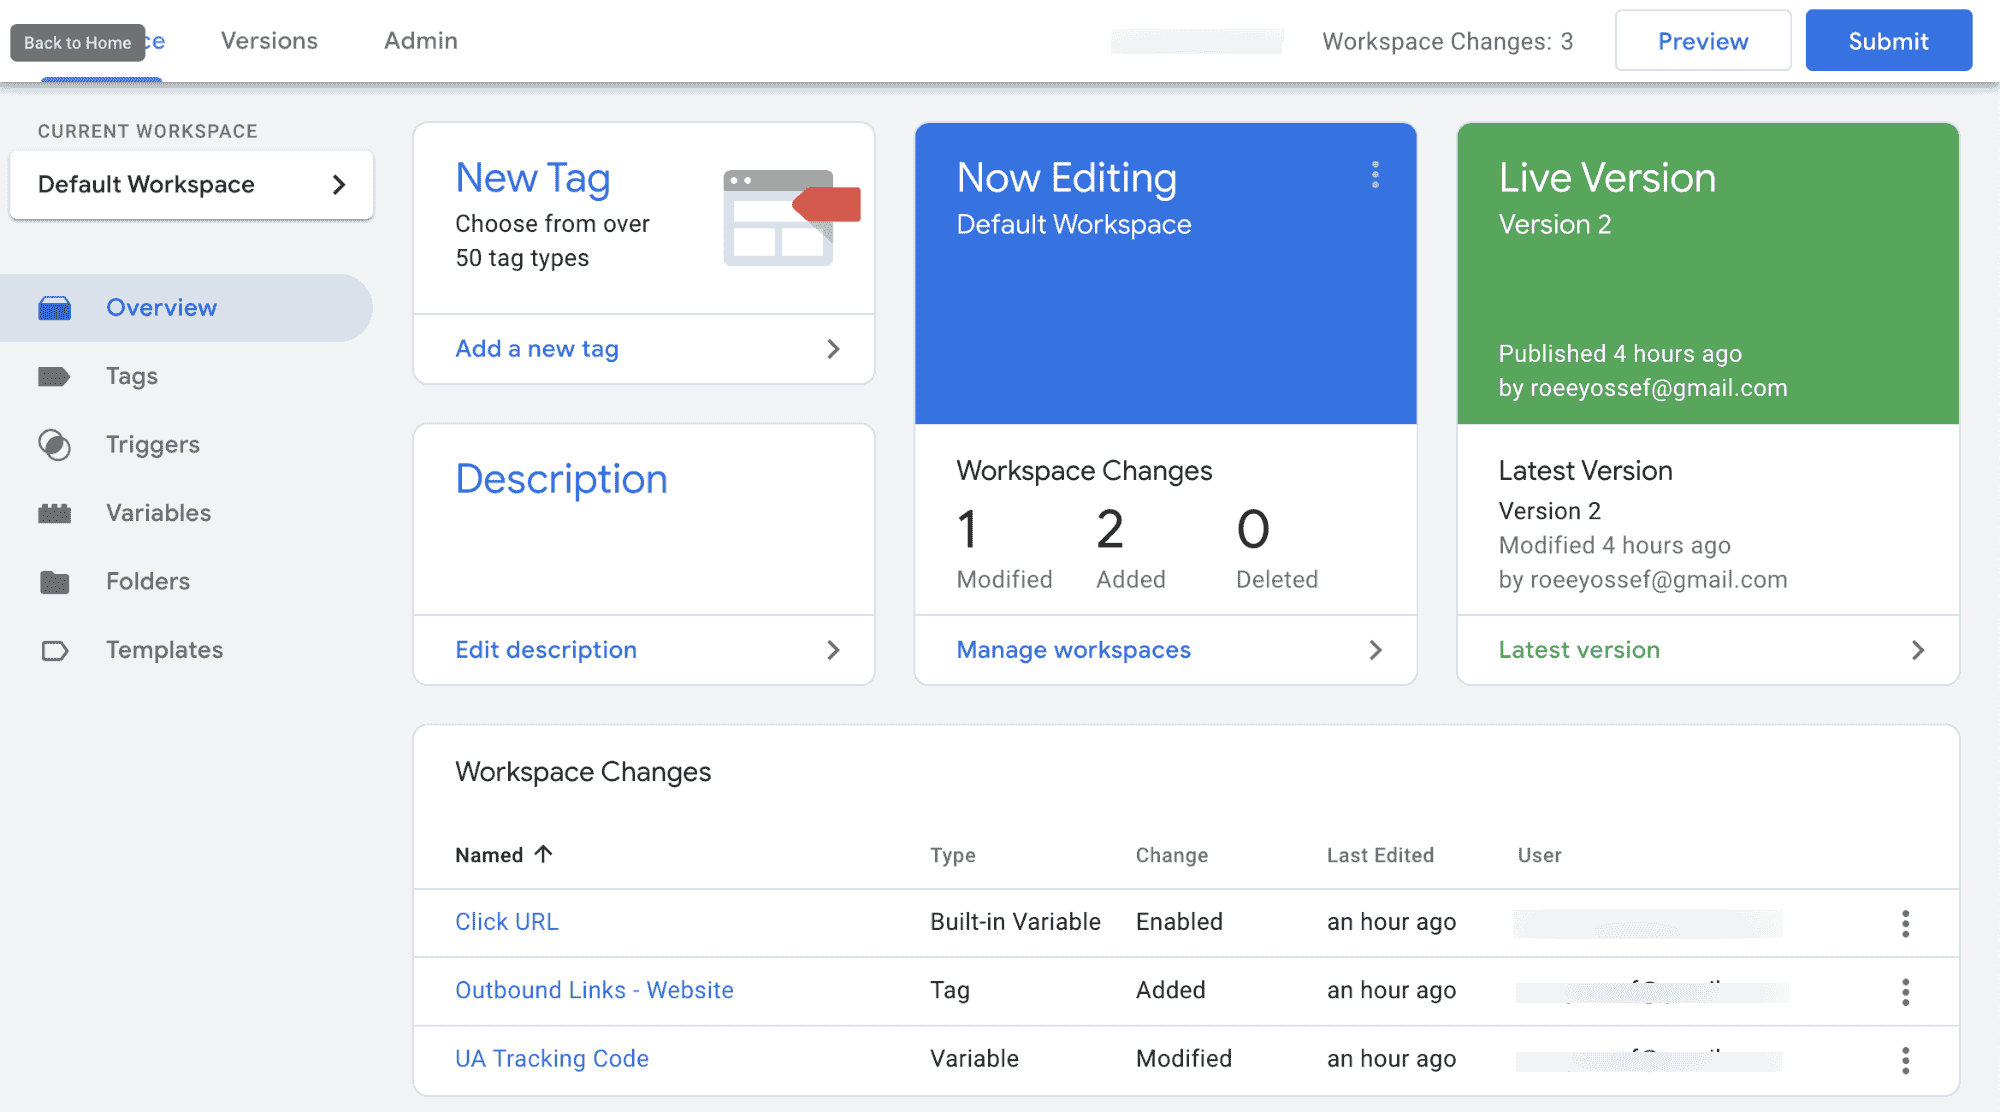This screenshot has height=1112, width=2000.
Task: Click the Enabled change cell
Action: coord(1179,922)
